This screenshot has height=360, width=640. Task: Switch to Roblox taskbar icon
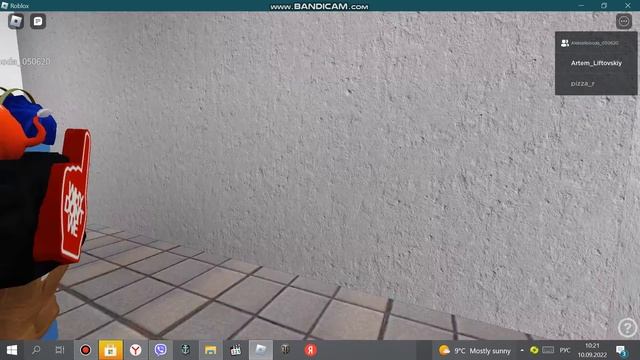(260, 350)
